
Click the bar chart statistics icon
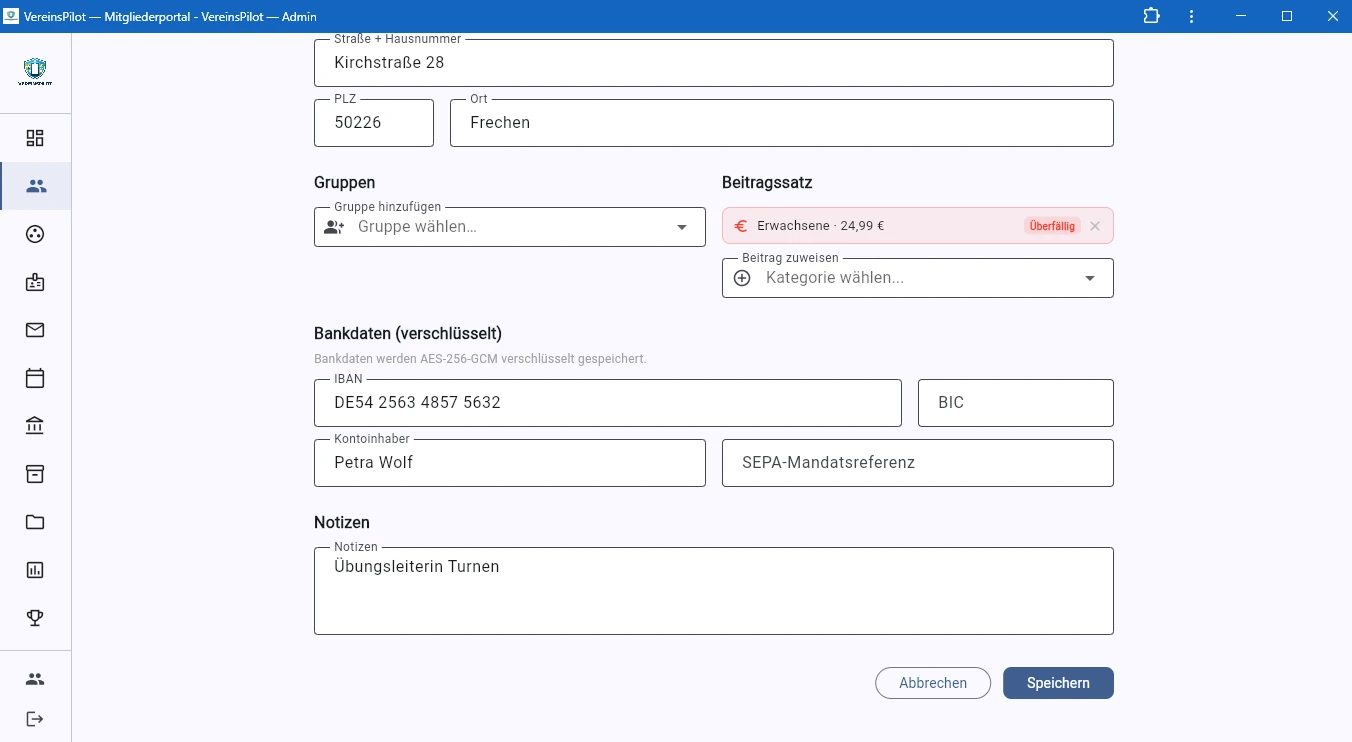pos(35,569)
